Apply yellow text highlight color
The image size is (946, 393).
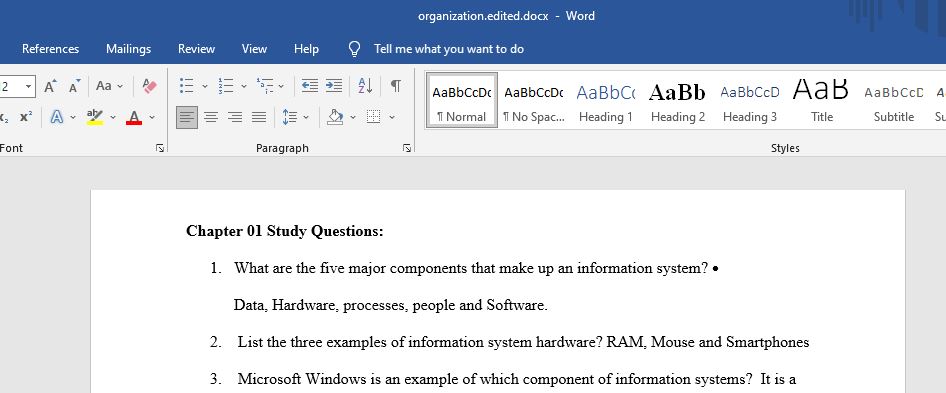pos(95,117)
